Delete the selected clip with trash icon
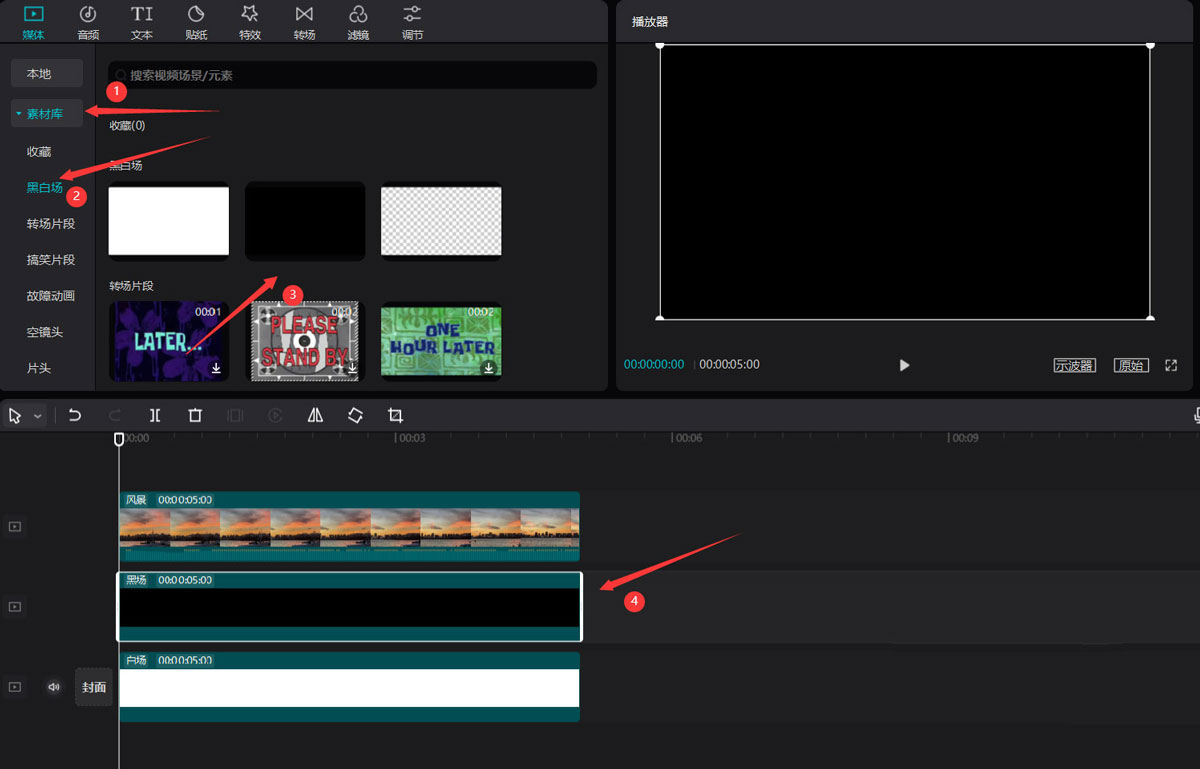The image size is (1200, 769). (195, 415)
